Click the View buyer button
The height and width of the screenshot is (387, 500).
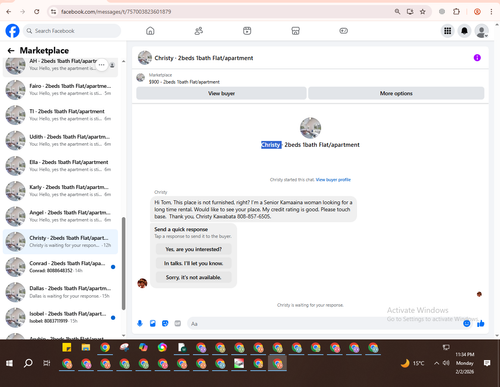[221, 93]
